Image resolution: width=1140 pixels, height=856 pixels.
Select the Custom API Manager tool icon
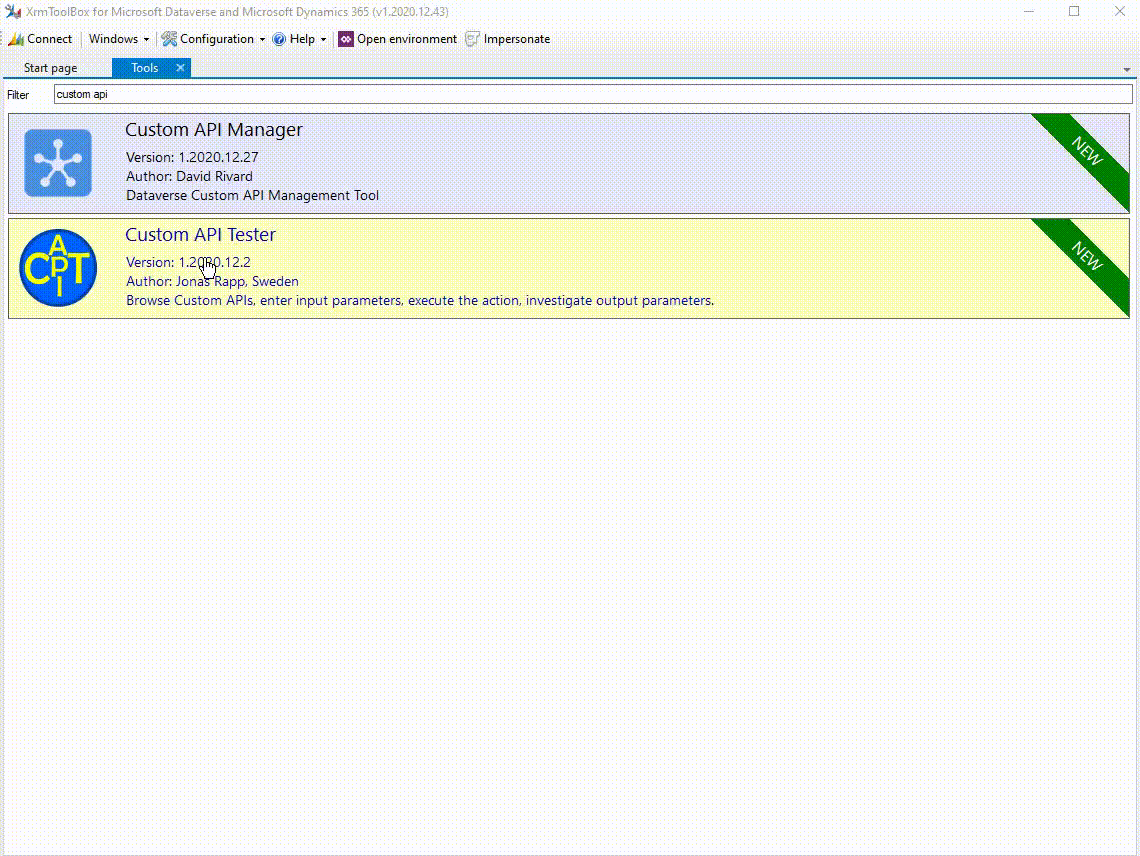pyautogui.click(x=58, y=163)
